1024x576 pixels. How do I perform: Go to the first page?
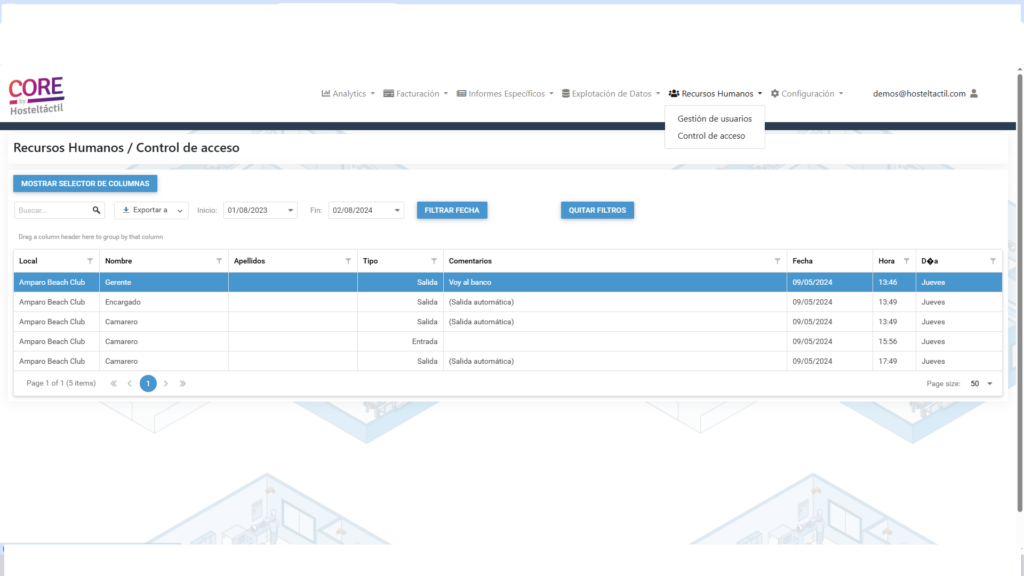[114, 383]
